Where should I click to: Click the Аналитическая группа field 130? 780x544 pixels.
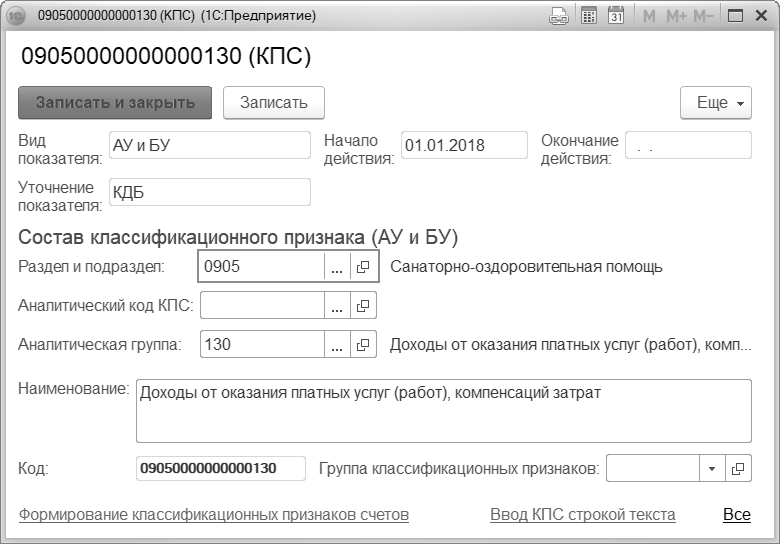tap(262, 344)
